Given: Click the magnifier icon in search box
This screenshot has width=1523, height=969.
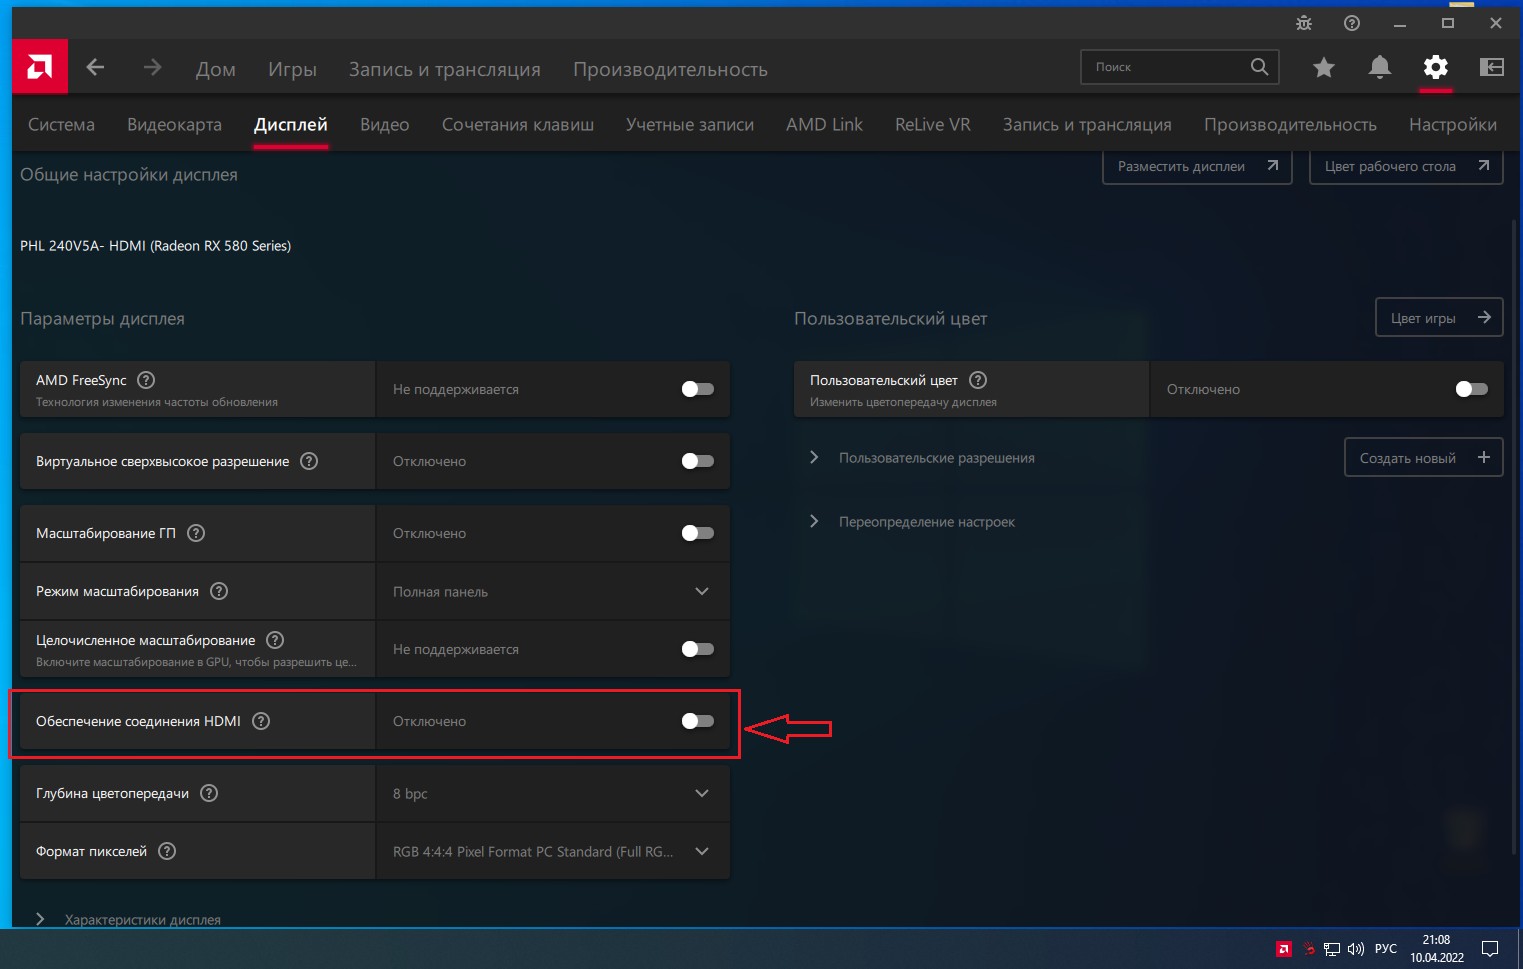Looking at the screenshot, I should pyautogui.click(x=1259, y=67).
